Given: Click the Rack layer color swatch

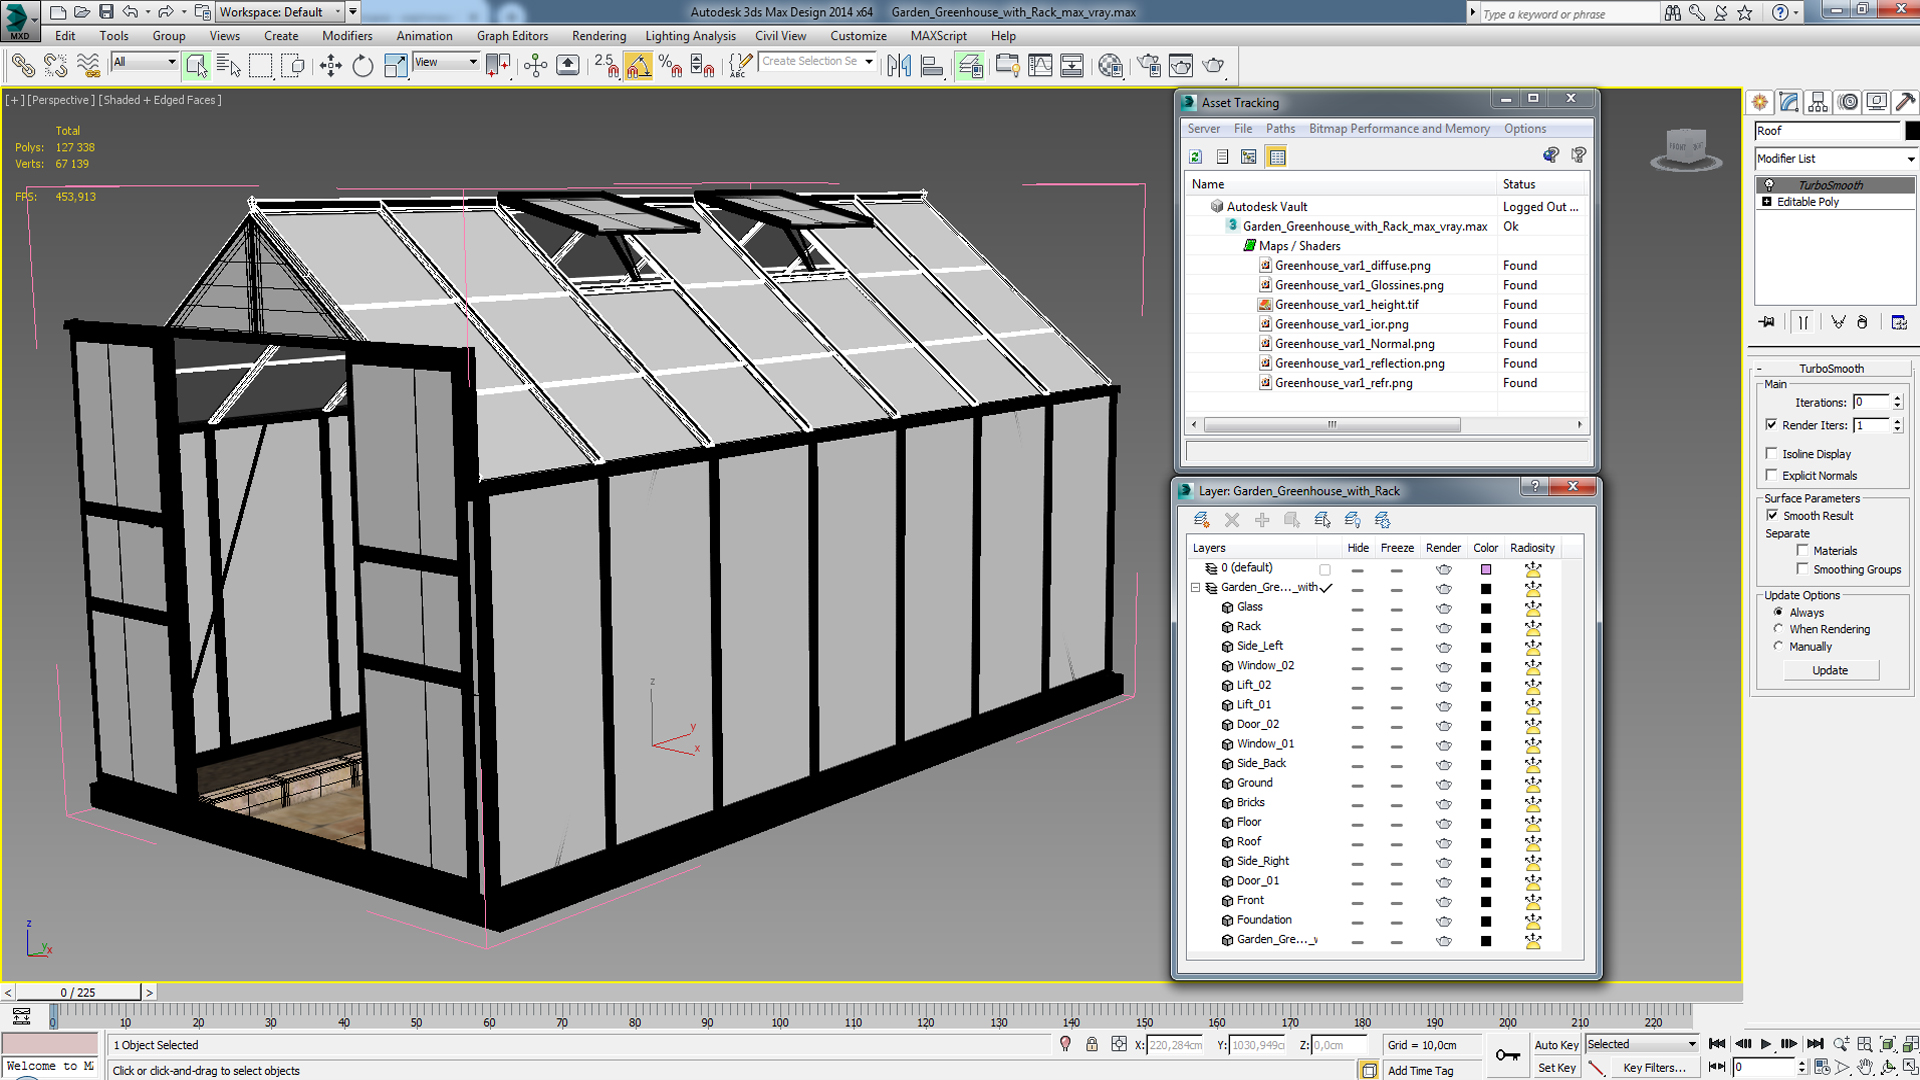Looking at the screenshot, I should (x=1486, y=628).
